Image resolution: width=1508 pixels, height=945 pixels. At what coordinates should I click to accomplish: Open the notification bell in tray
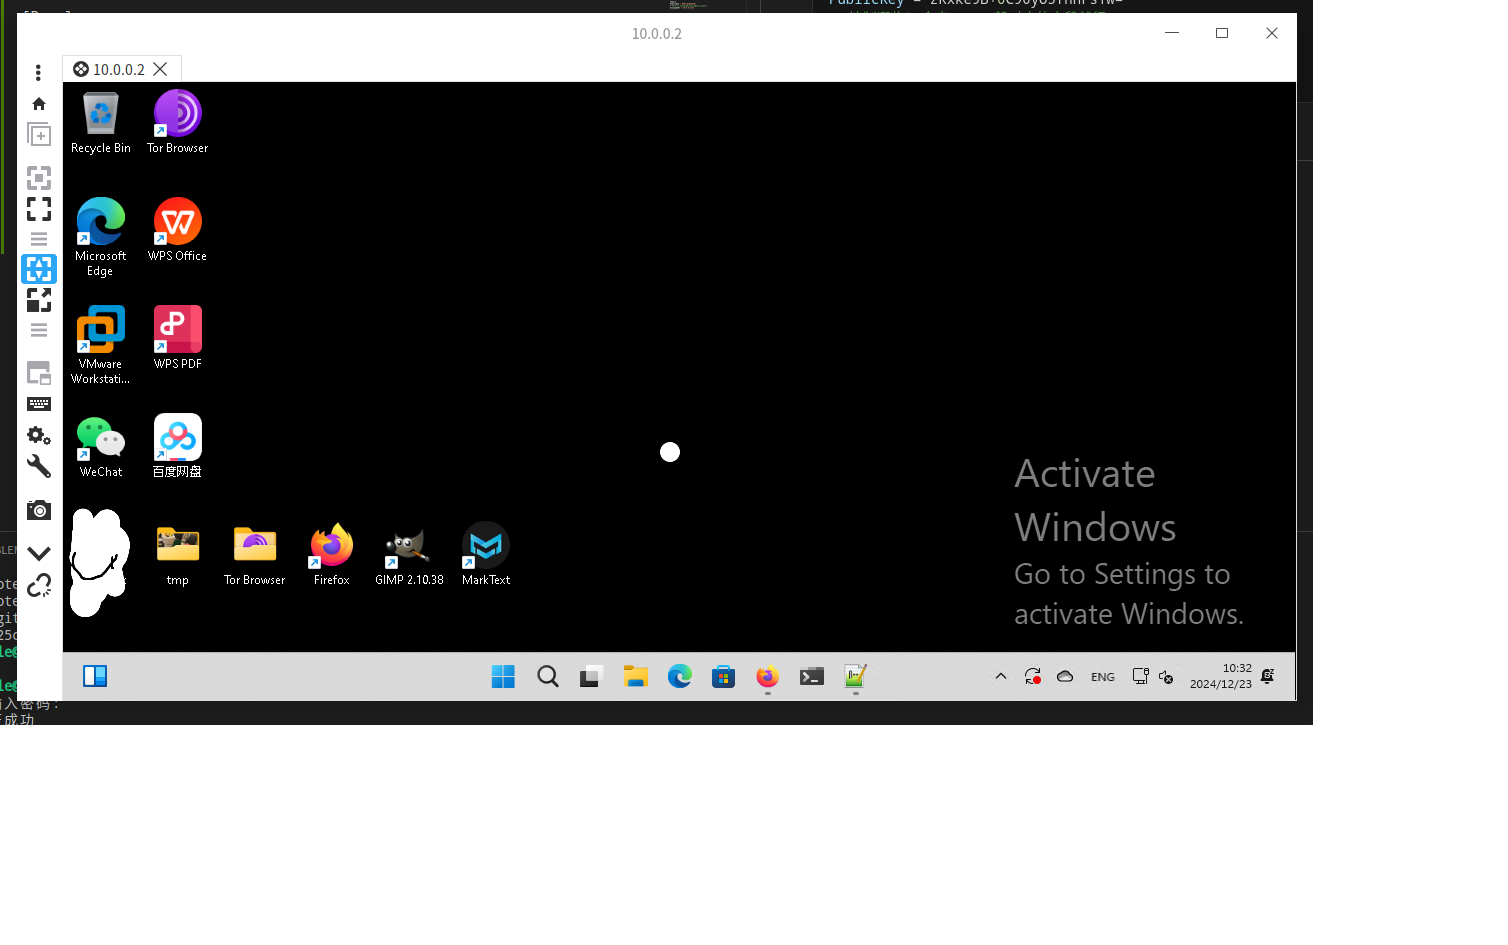click(x=1267, y=677)
